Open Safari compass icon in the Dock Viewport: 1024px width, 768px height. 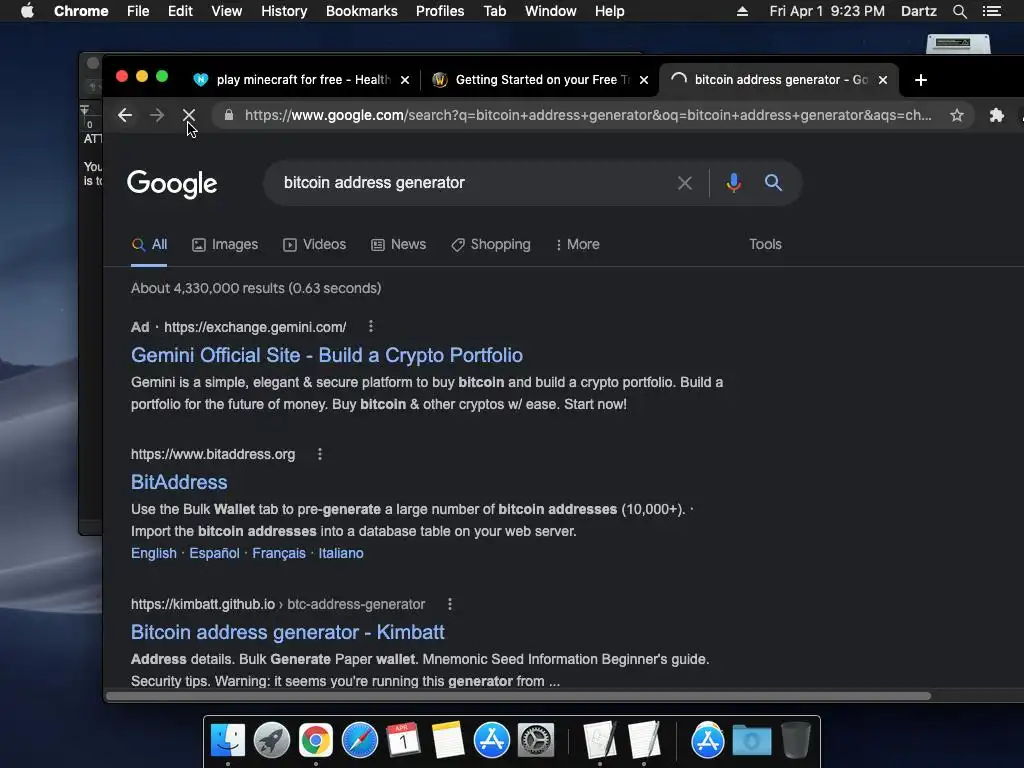coord(359,740)
